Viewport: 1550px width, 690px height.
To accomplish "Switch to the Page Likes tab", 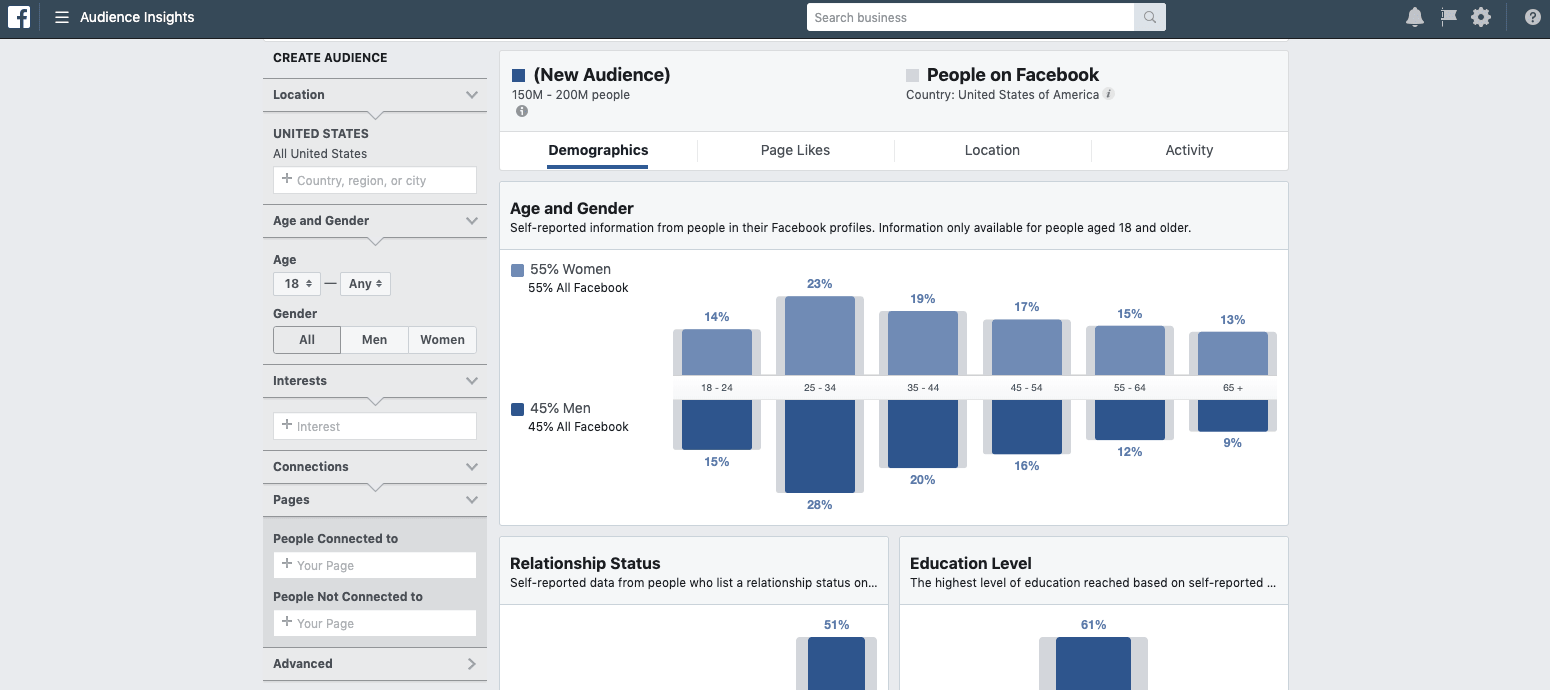I will pos(795,150).
